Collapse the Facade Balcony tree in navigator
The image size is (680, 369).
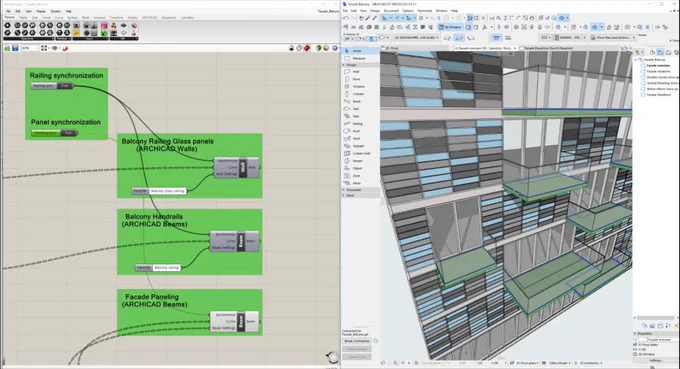click(637, 59)
